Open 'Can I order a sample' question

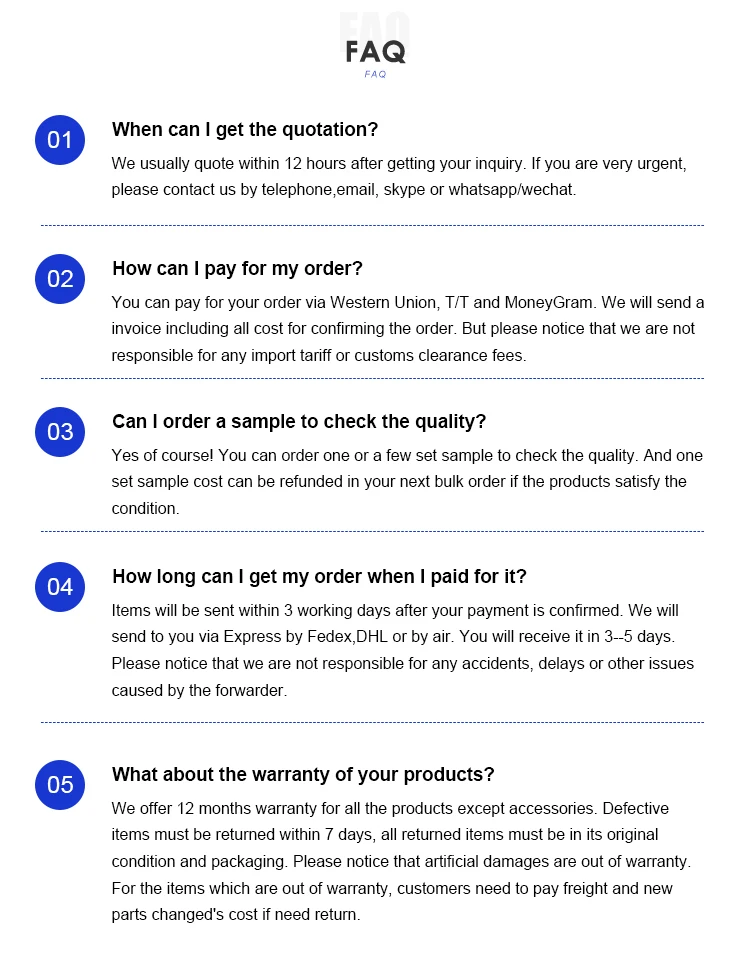[x=299, y=422]
